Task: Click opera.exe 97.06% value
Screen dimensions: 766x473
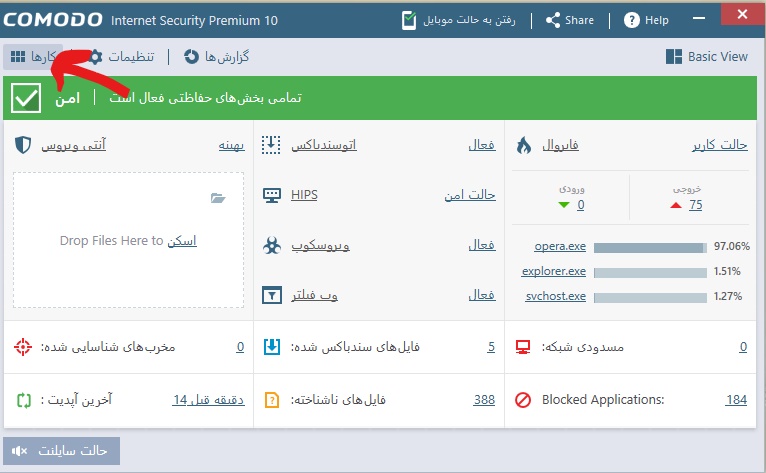Action: coord(731,246)
